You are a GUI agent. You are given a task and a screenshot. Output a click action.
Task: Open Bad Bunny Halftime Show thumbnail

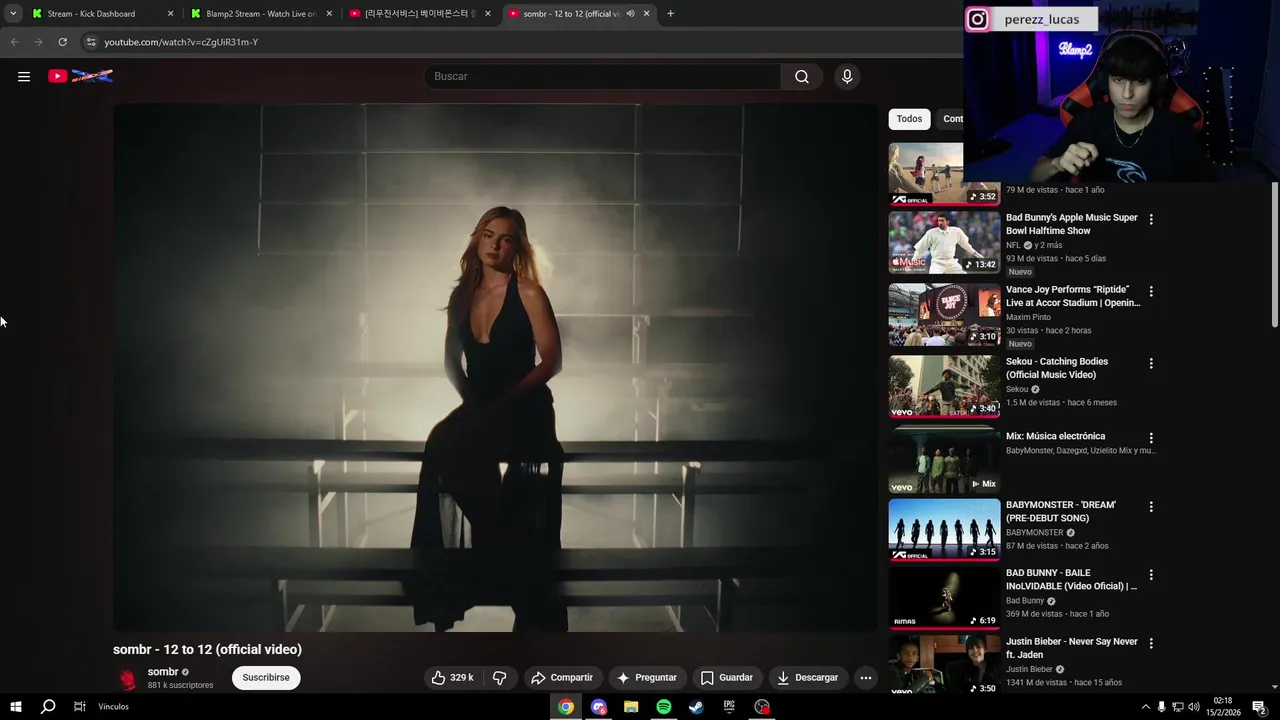[x=944, y=242]
